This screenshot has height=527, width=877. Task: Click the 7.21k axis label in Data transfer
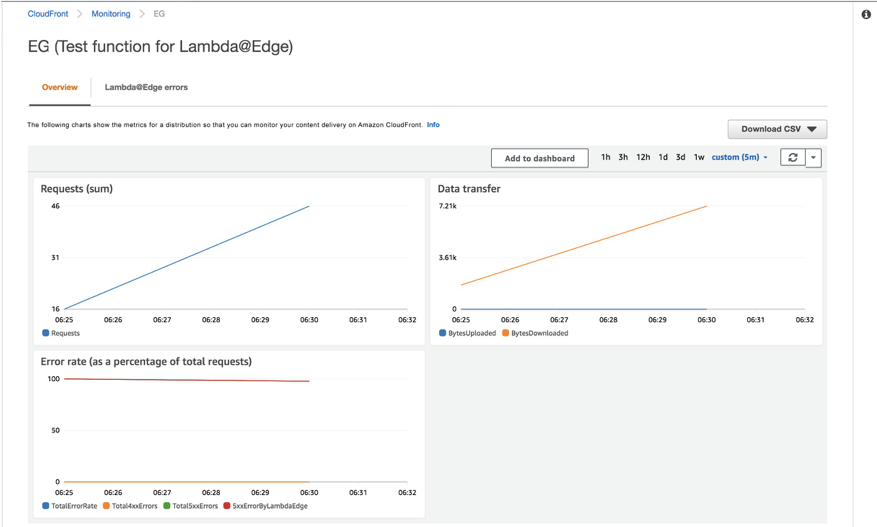(447, 206)
